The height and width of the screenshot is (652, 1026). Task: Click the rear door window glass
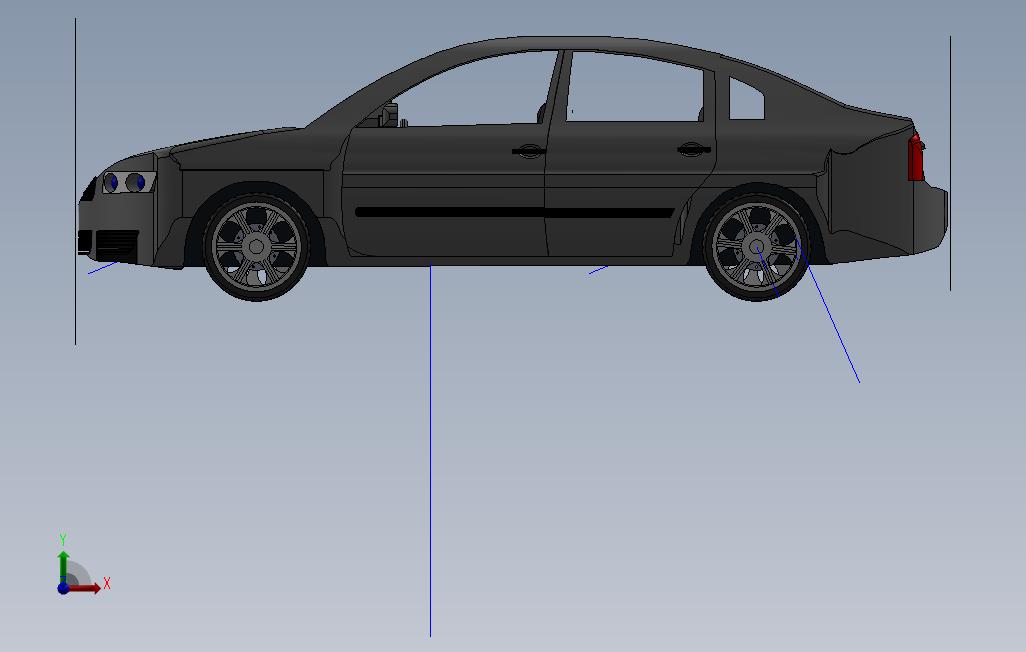[x=635, y=88]
